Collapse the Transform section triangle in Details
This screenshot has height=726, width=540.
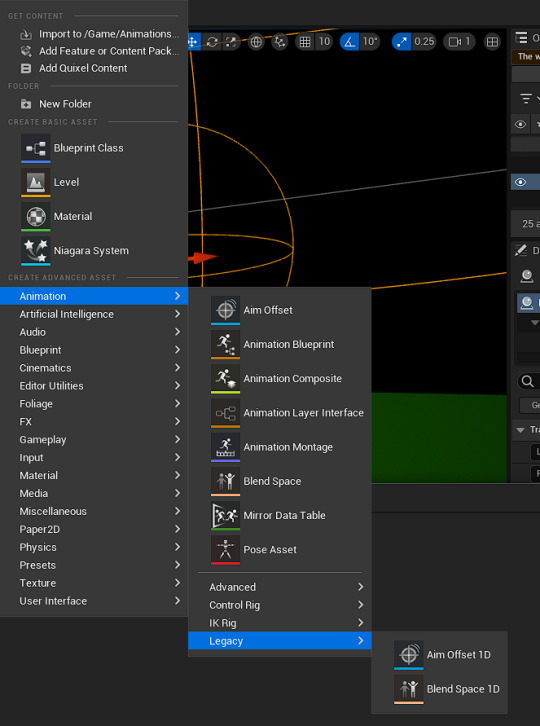[521, 431]
